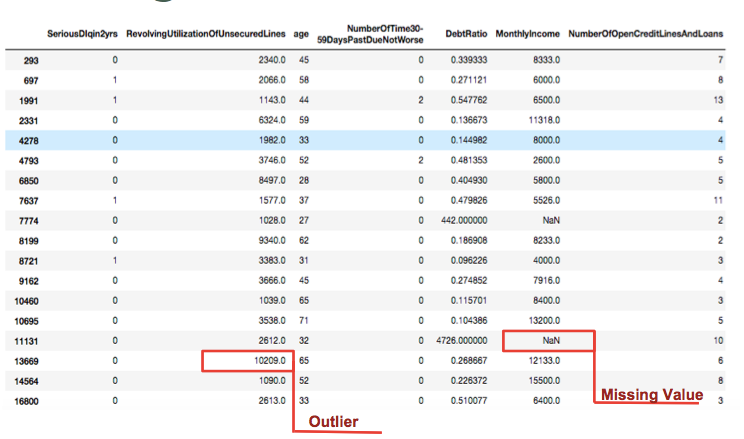Click credit lines value 11 in row 7637
This screenshot has width=744, height=439.
(x=718, y=200)
